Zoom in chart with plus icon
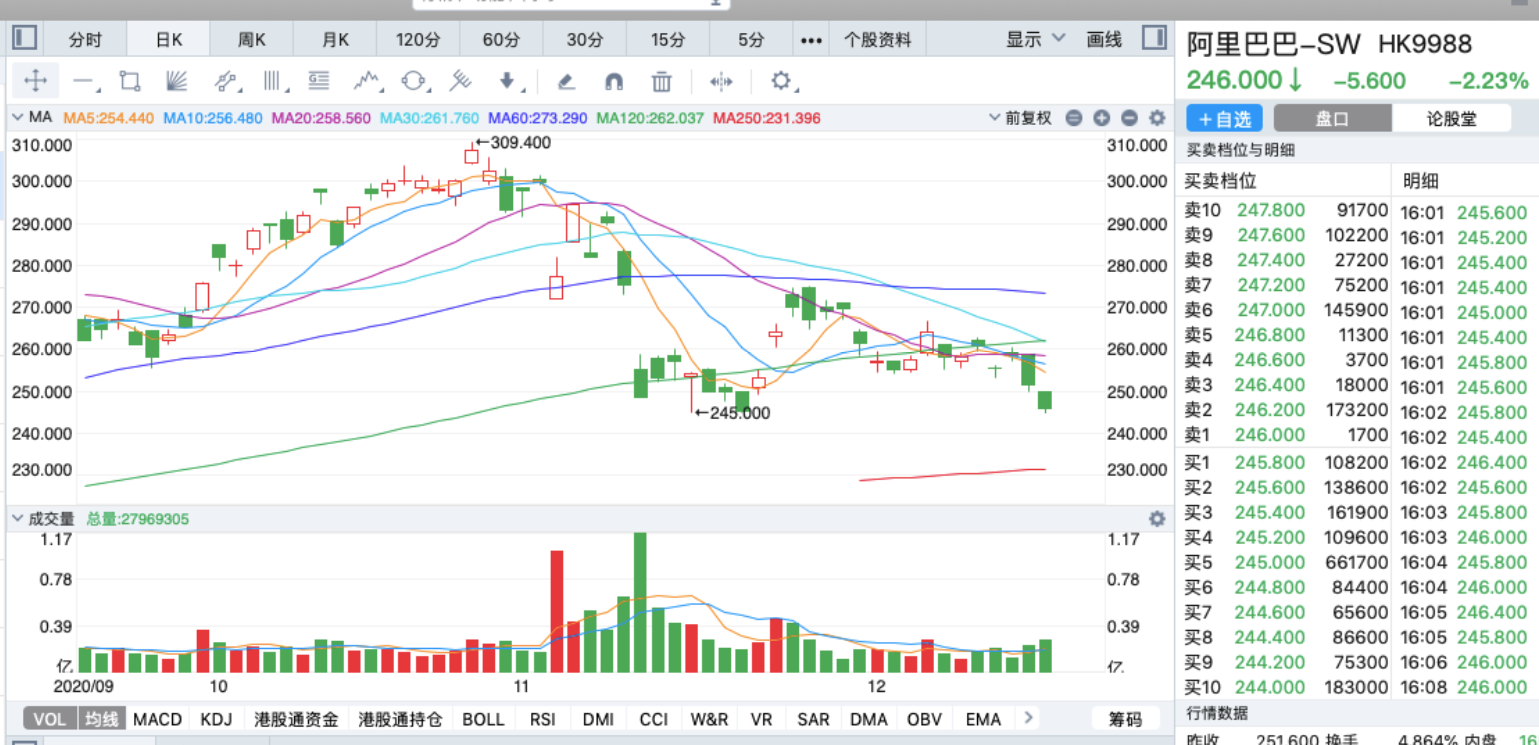Image resolution: width=1539 pixels, height=745 pixels. pos(1102,118)
